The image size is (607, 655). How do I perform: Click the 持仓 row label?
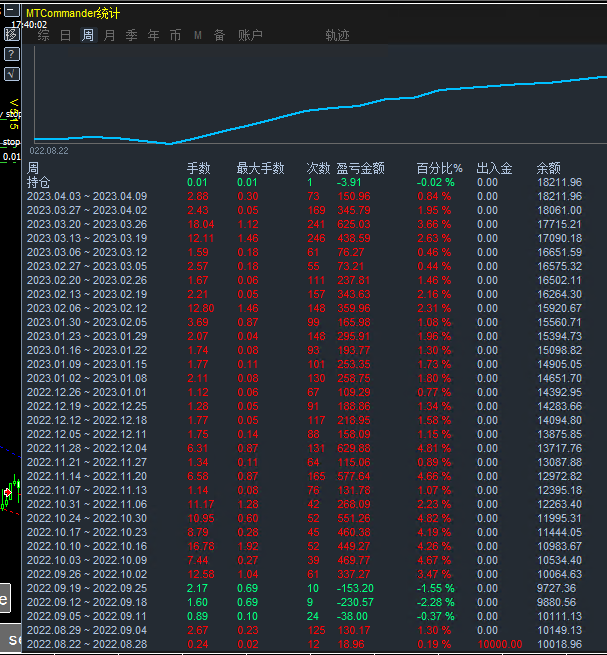pyautogui.click(x=38, y=182)
